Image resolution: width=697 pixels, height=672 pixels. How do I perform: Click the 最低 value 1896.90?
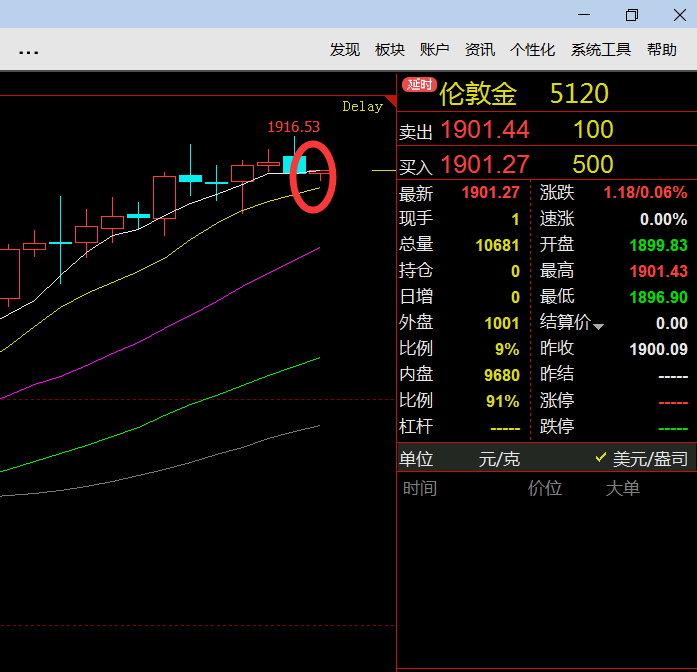click(659, 297)
